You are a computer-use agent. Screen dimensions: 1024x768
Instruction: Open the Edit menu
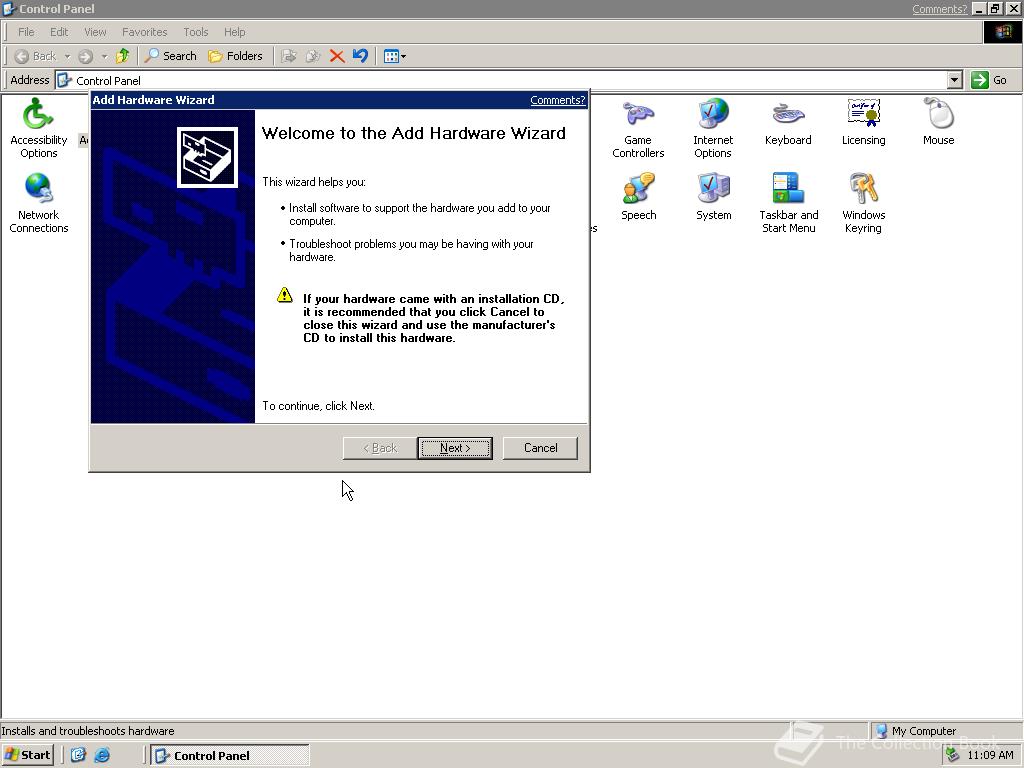click(x=59, y=32)
